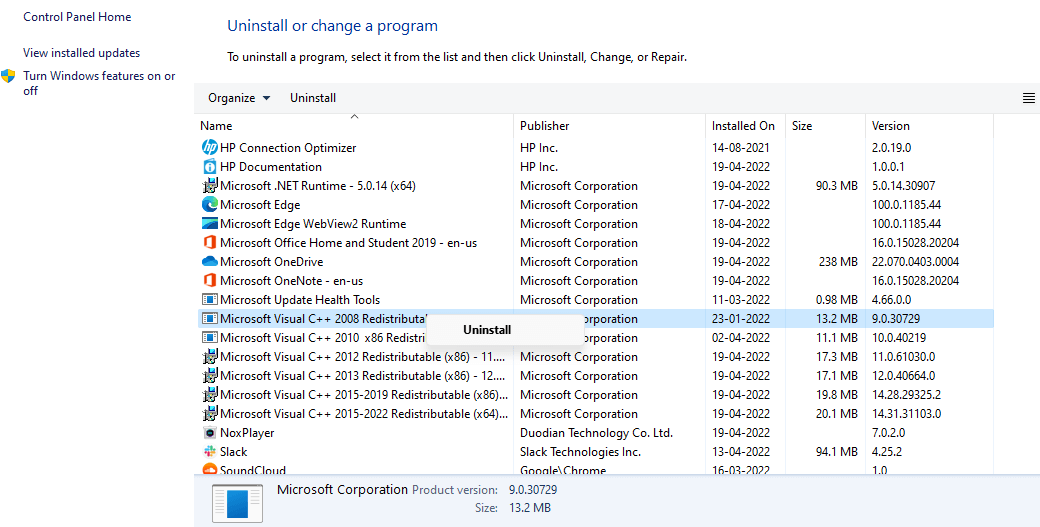Open the view options button at right
This screenshot has width=1040, height=527.
pos(1028,98)
